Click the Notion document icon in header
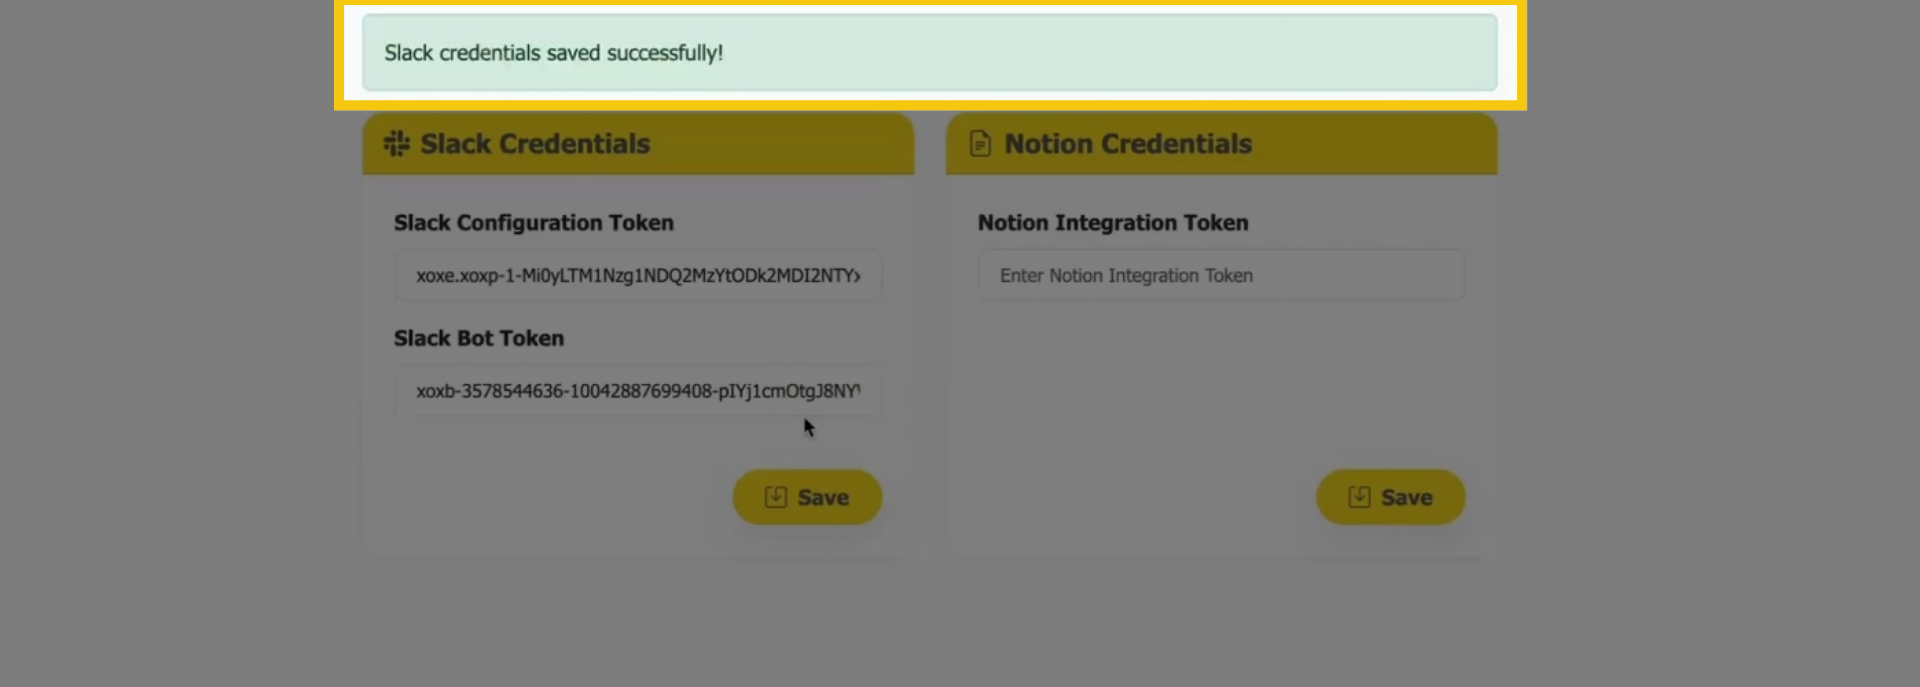Image resolution: width=1920 pixels, height=687 pixels. (980, 144)
